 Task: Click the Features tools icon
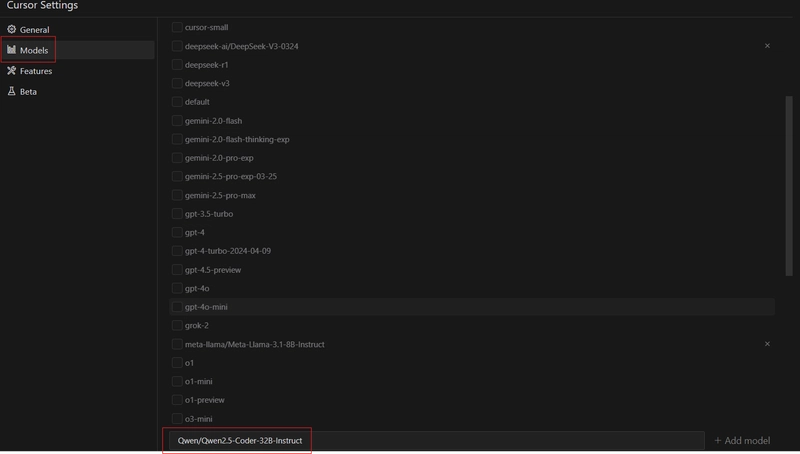11,70
